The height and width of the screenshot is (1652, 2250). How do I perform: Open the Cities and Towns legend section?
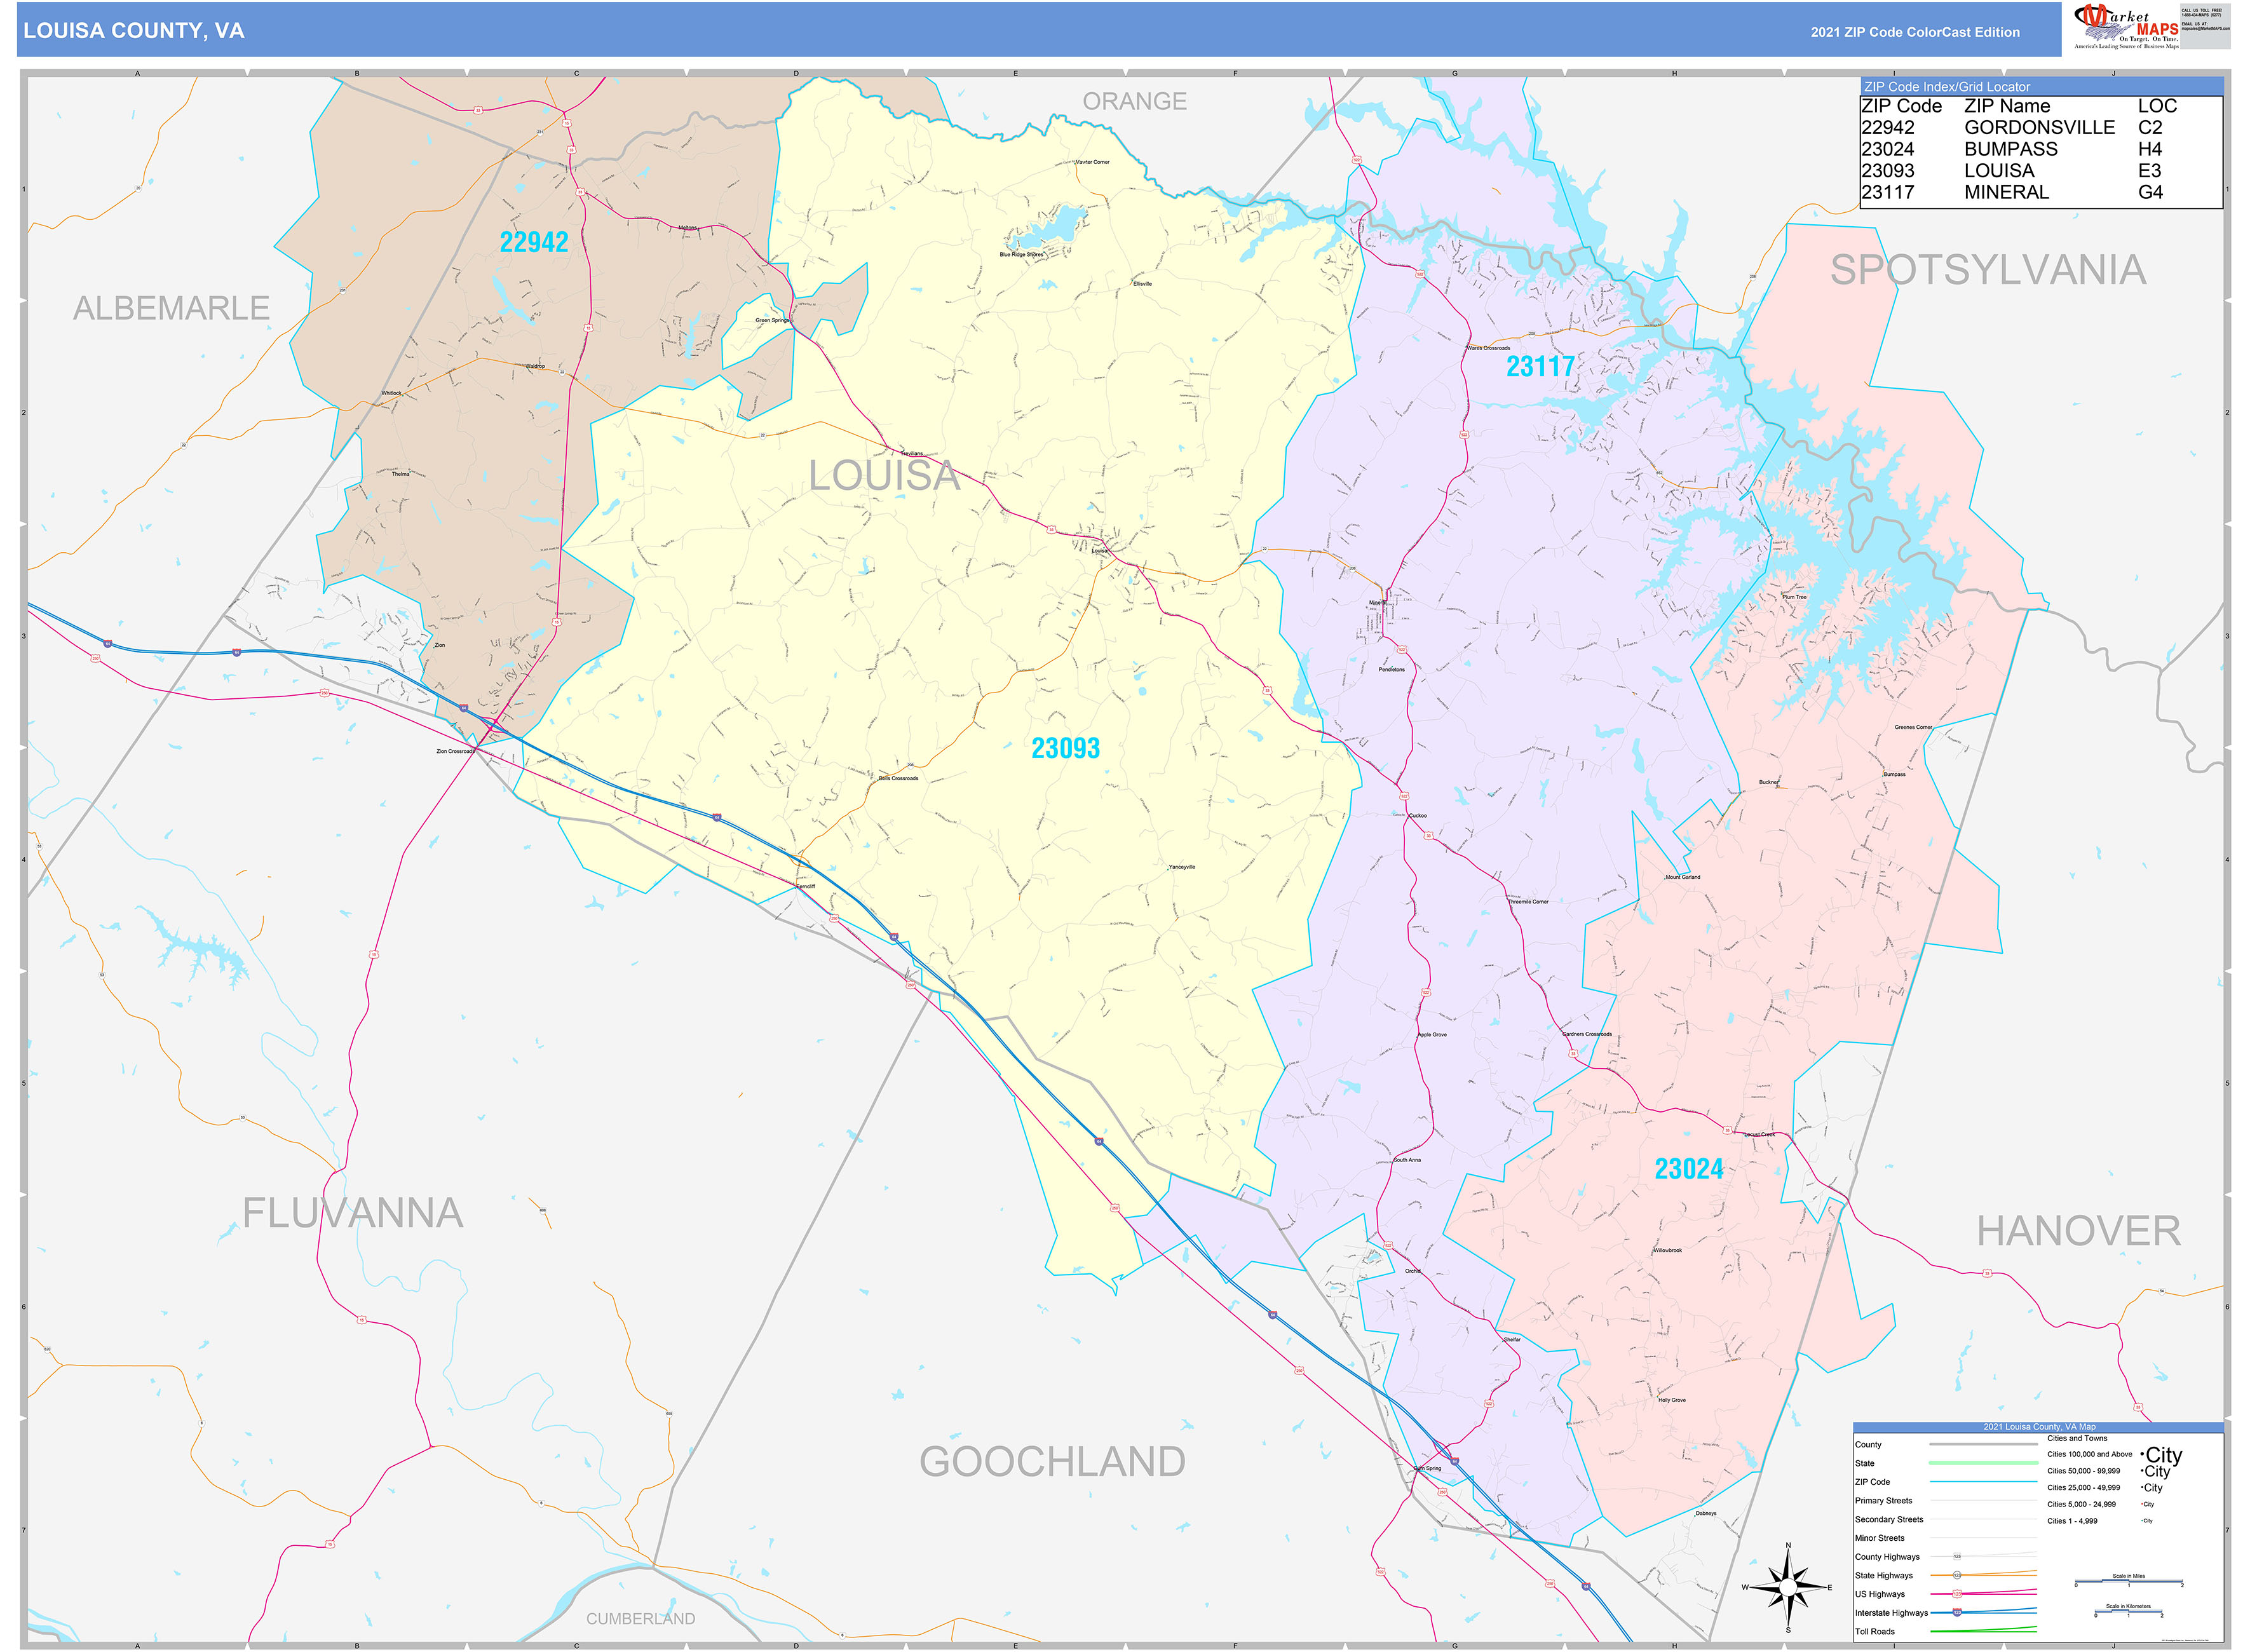pyautogui.click(x=2078, y=1438)
